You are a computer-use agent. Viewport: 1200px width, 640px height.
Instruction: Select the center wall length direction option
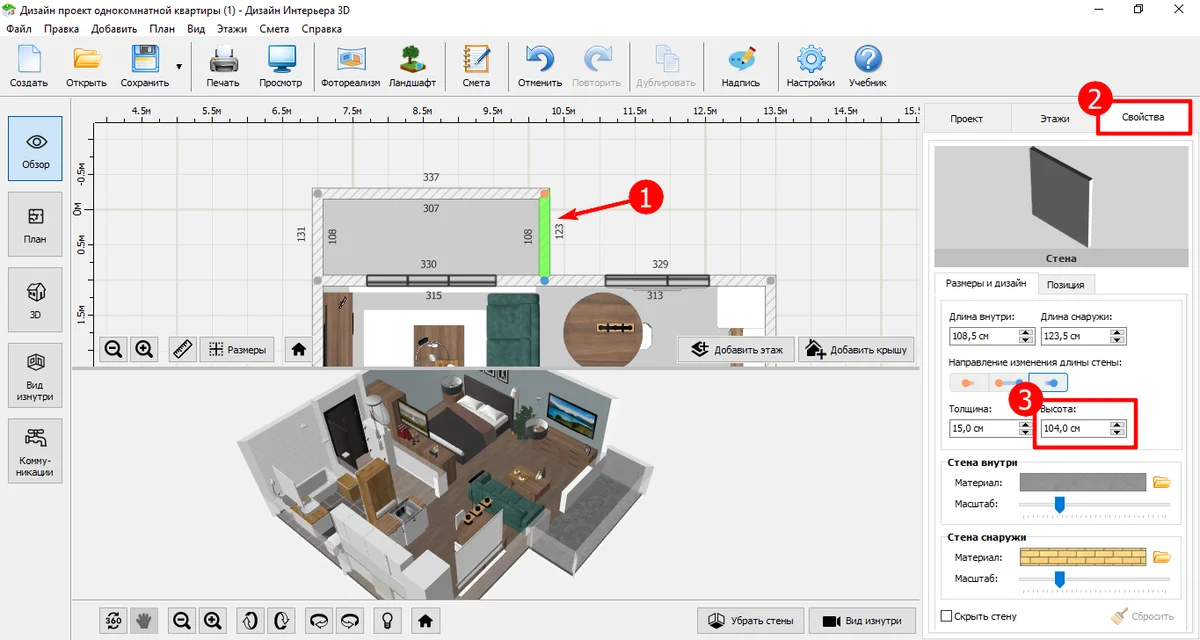[1007, 382]
